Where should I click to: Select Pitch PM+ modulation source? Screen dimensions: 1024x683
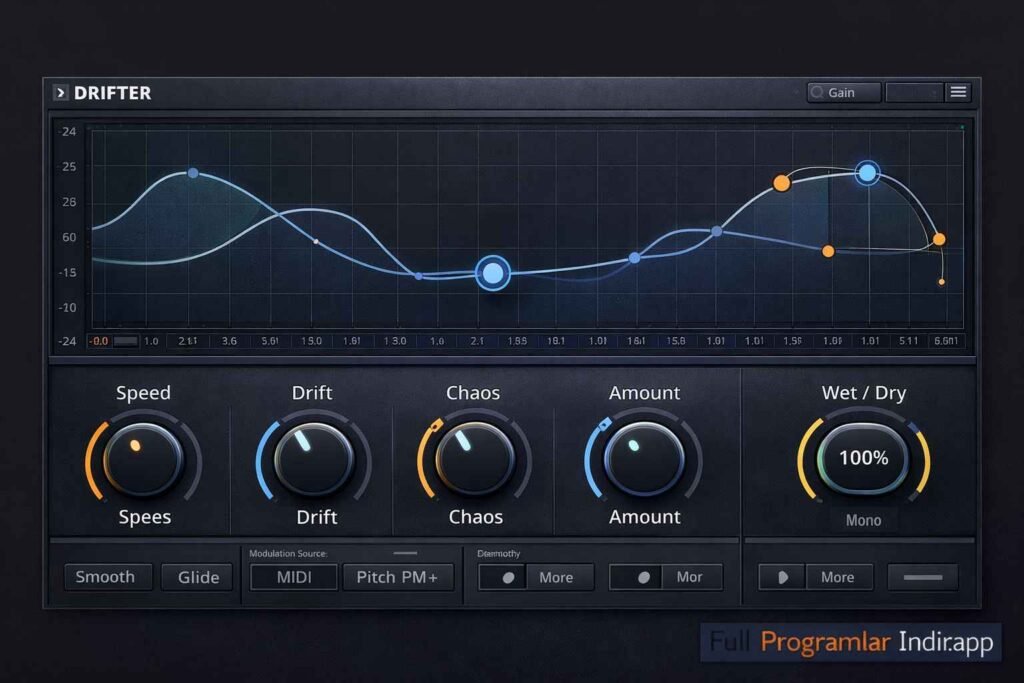398,577
